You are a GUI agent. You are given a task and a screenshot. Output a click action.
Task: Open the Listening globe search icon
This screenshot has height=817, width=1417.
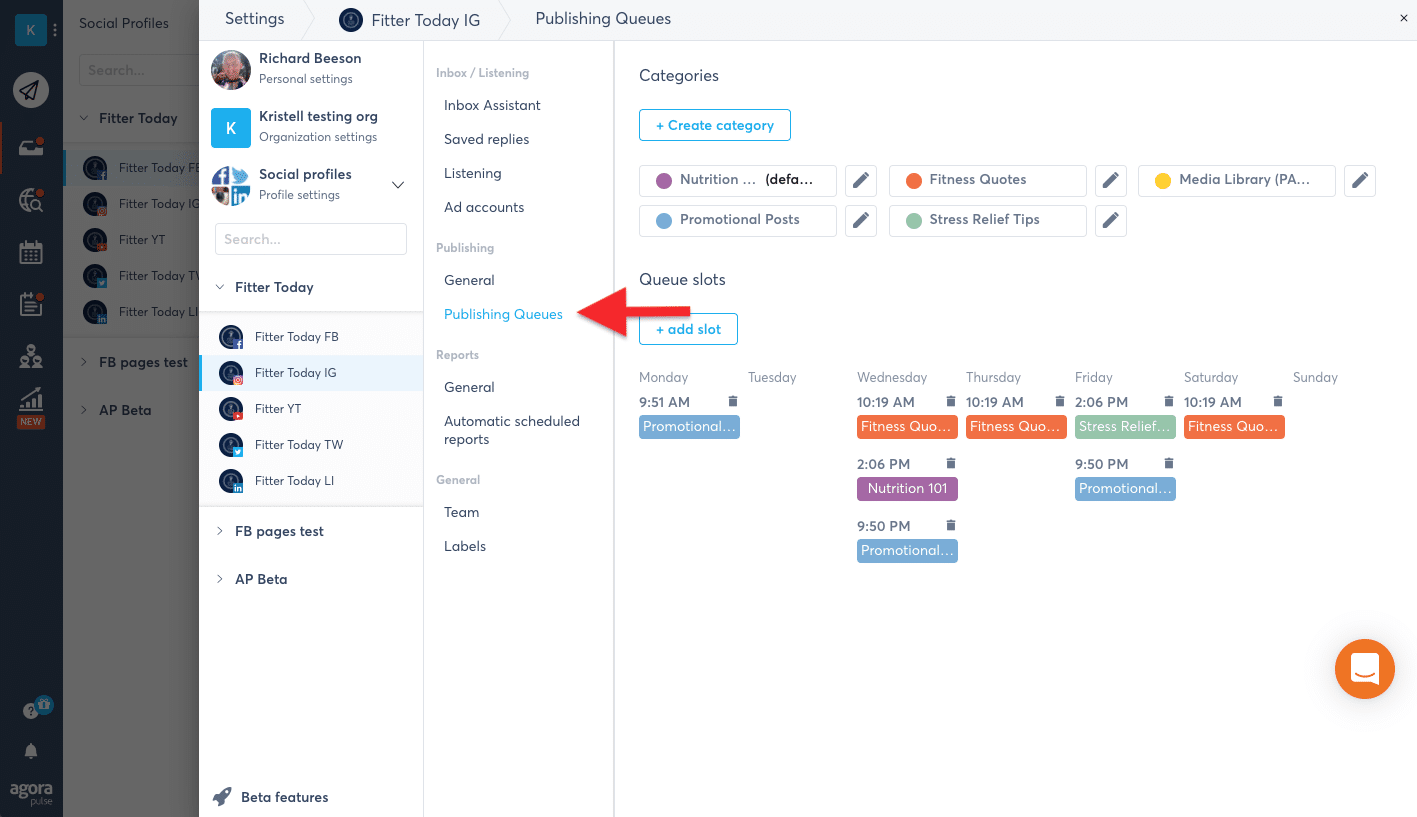click(31, 201)
